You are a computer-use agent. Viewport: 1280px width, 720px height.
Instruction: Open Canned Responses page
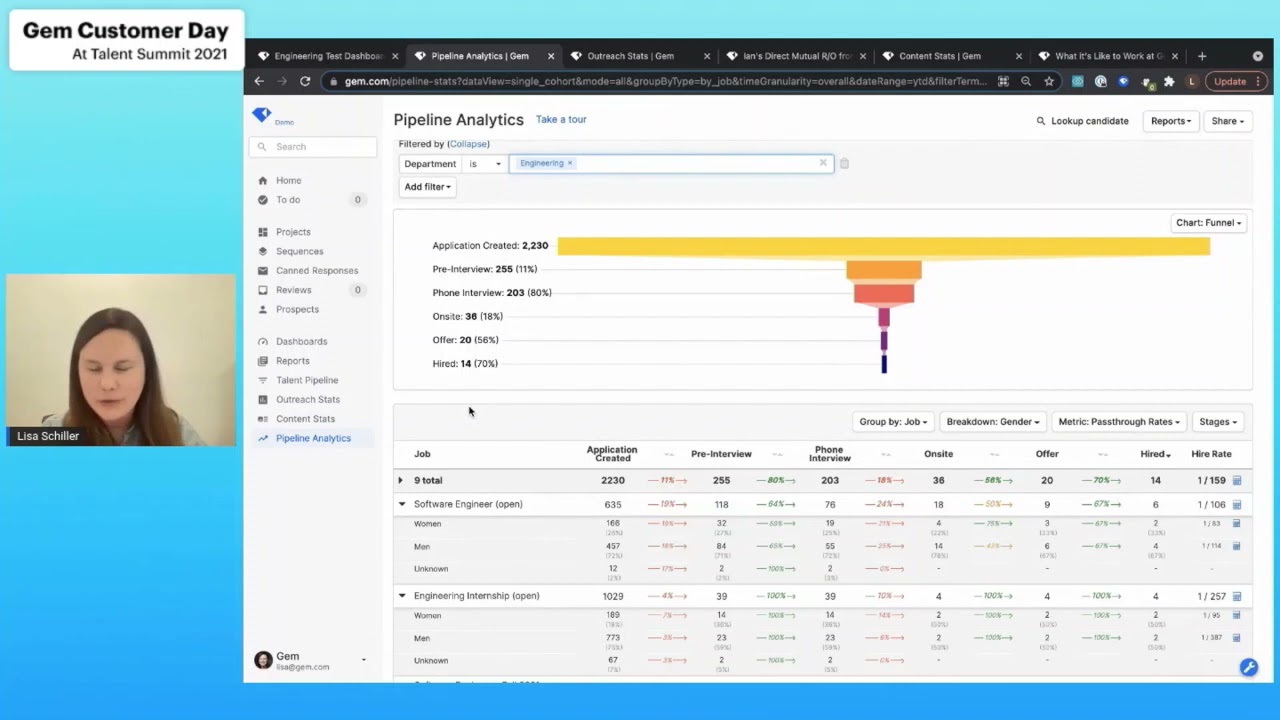click(x=317, y=270)
